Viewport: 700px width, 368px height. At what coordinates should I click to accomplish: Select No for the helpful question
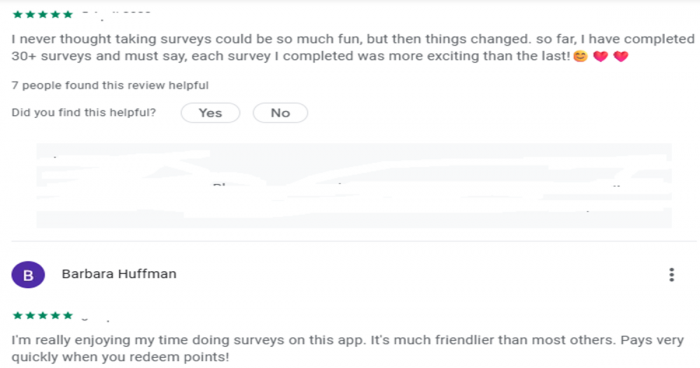(x=280, y=113)
